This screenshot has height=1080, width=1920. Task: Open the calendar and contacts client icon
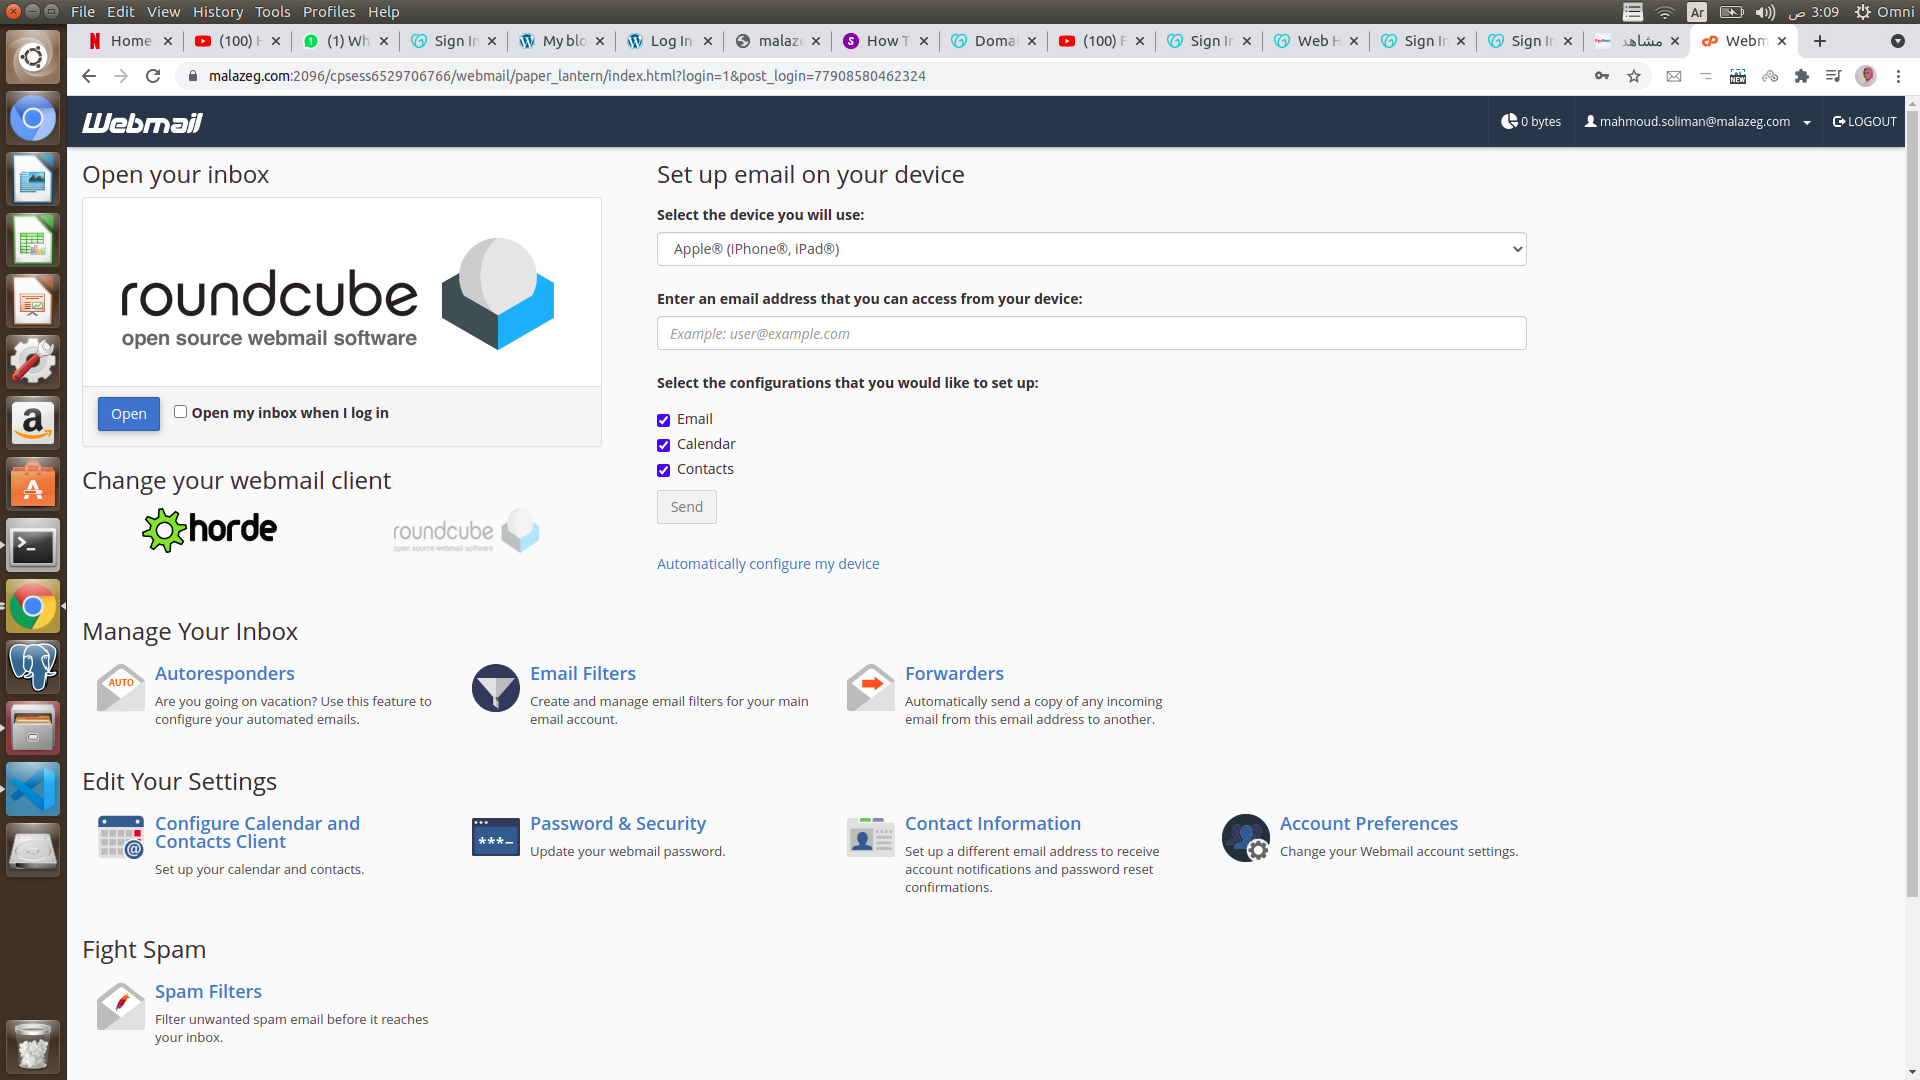click(x=121, y=837)
